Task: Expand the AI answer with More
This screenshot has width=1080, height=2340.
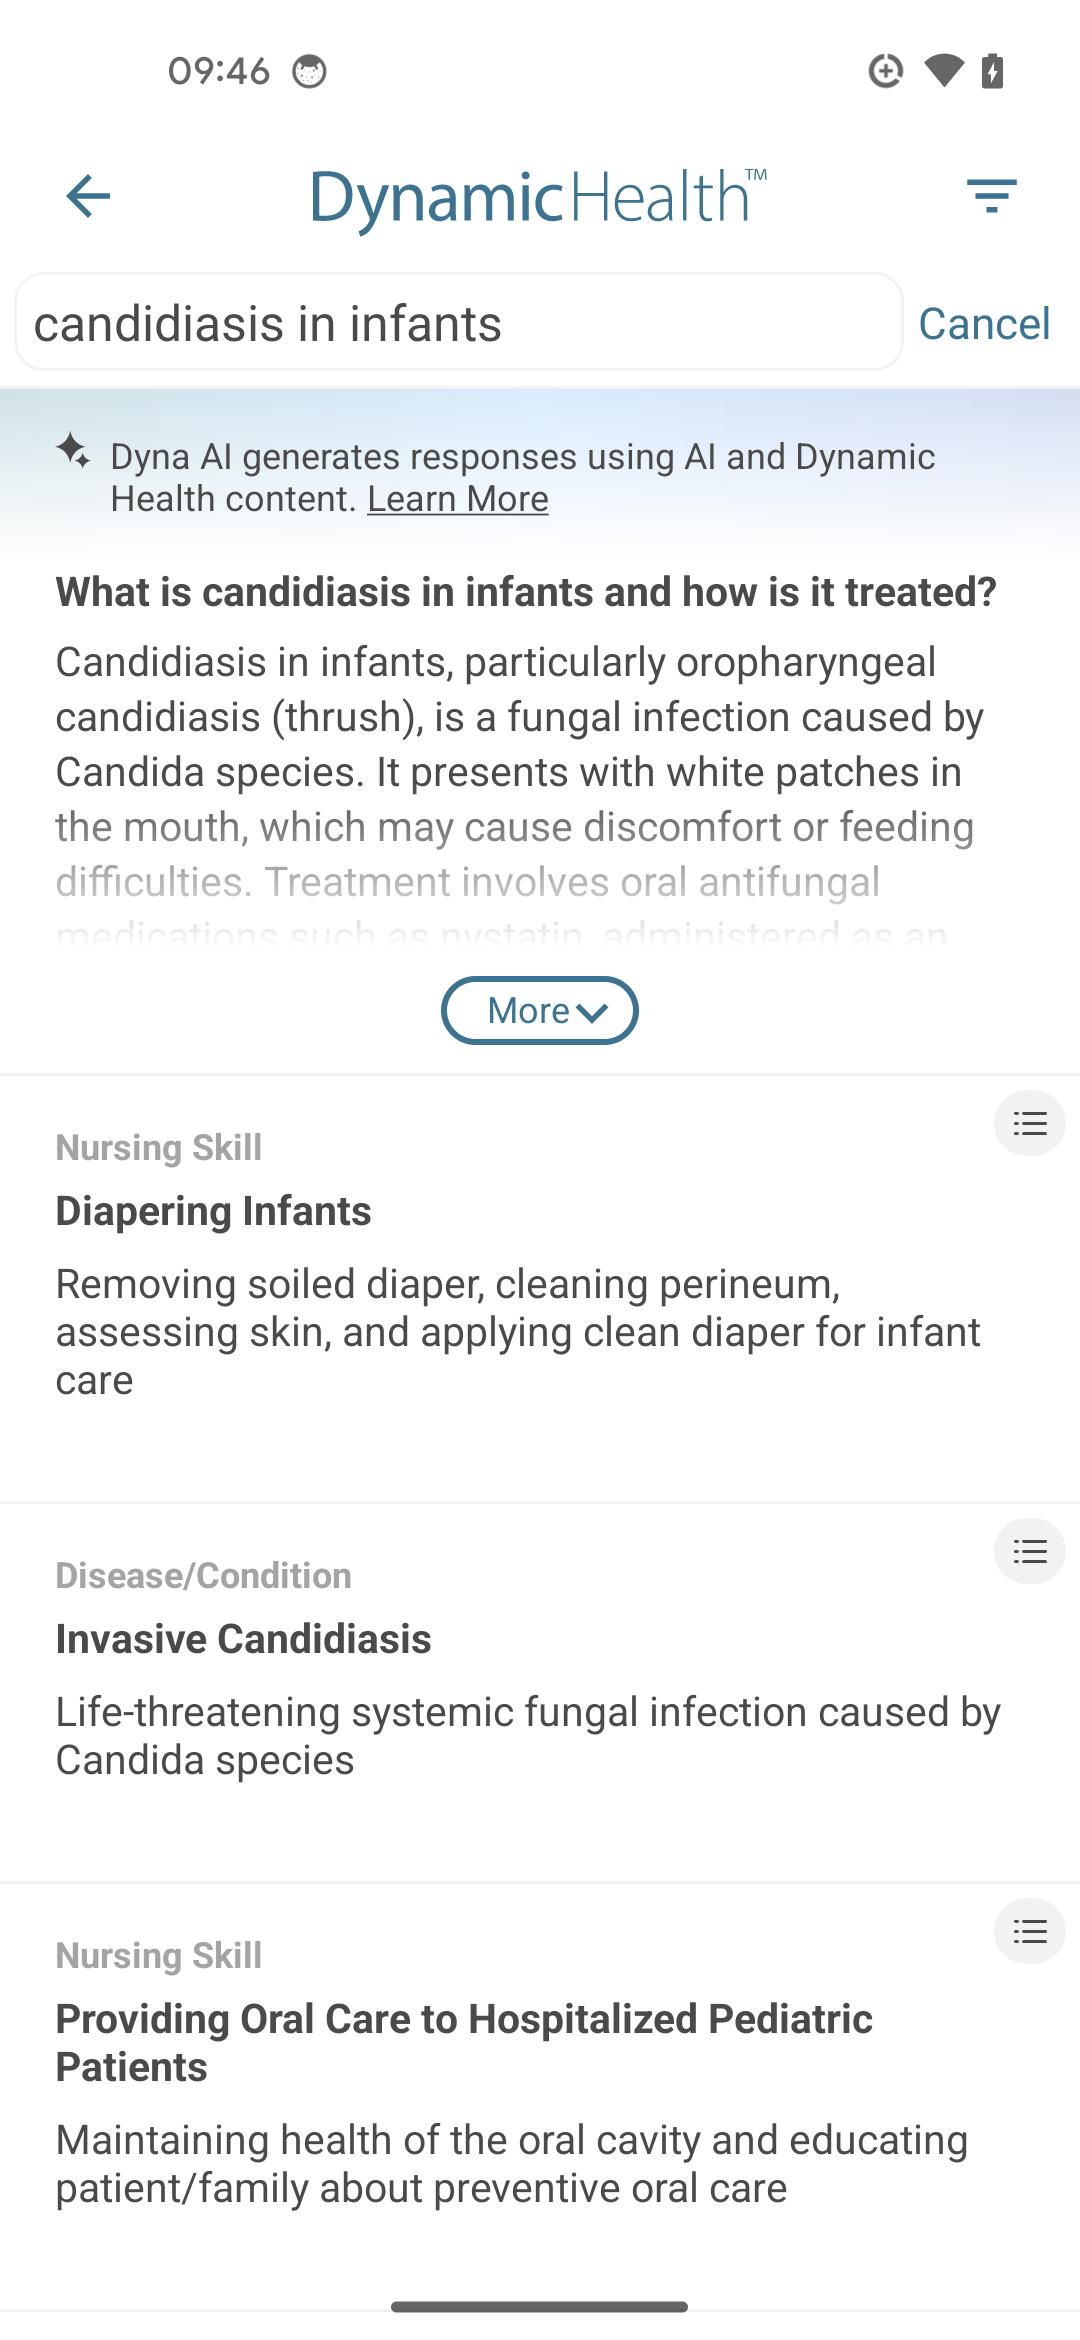Action: coord(539,1010)
